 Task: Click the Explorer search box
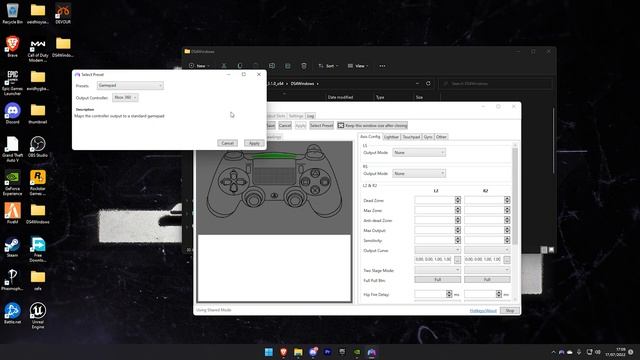pos(496,84)
